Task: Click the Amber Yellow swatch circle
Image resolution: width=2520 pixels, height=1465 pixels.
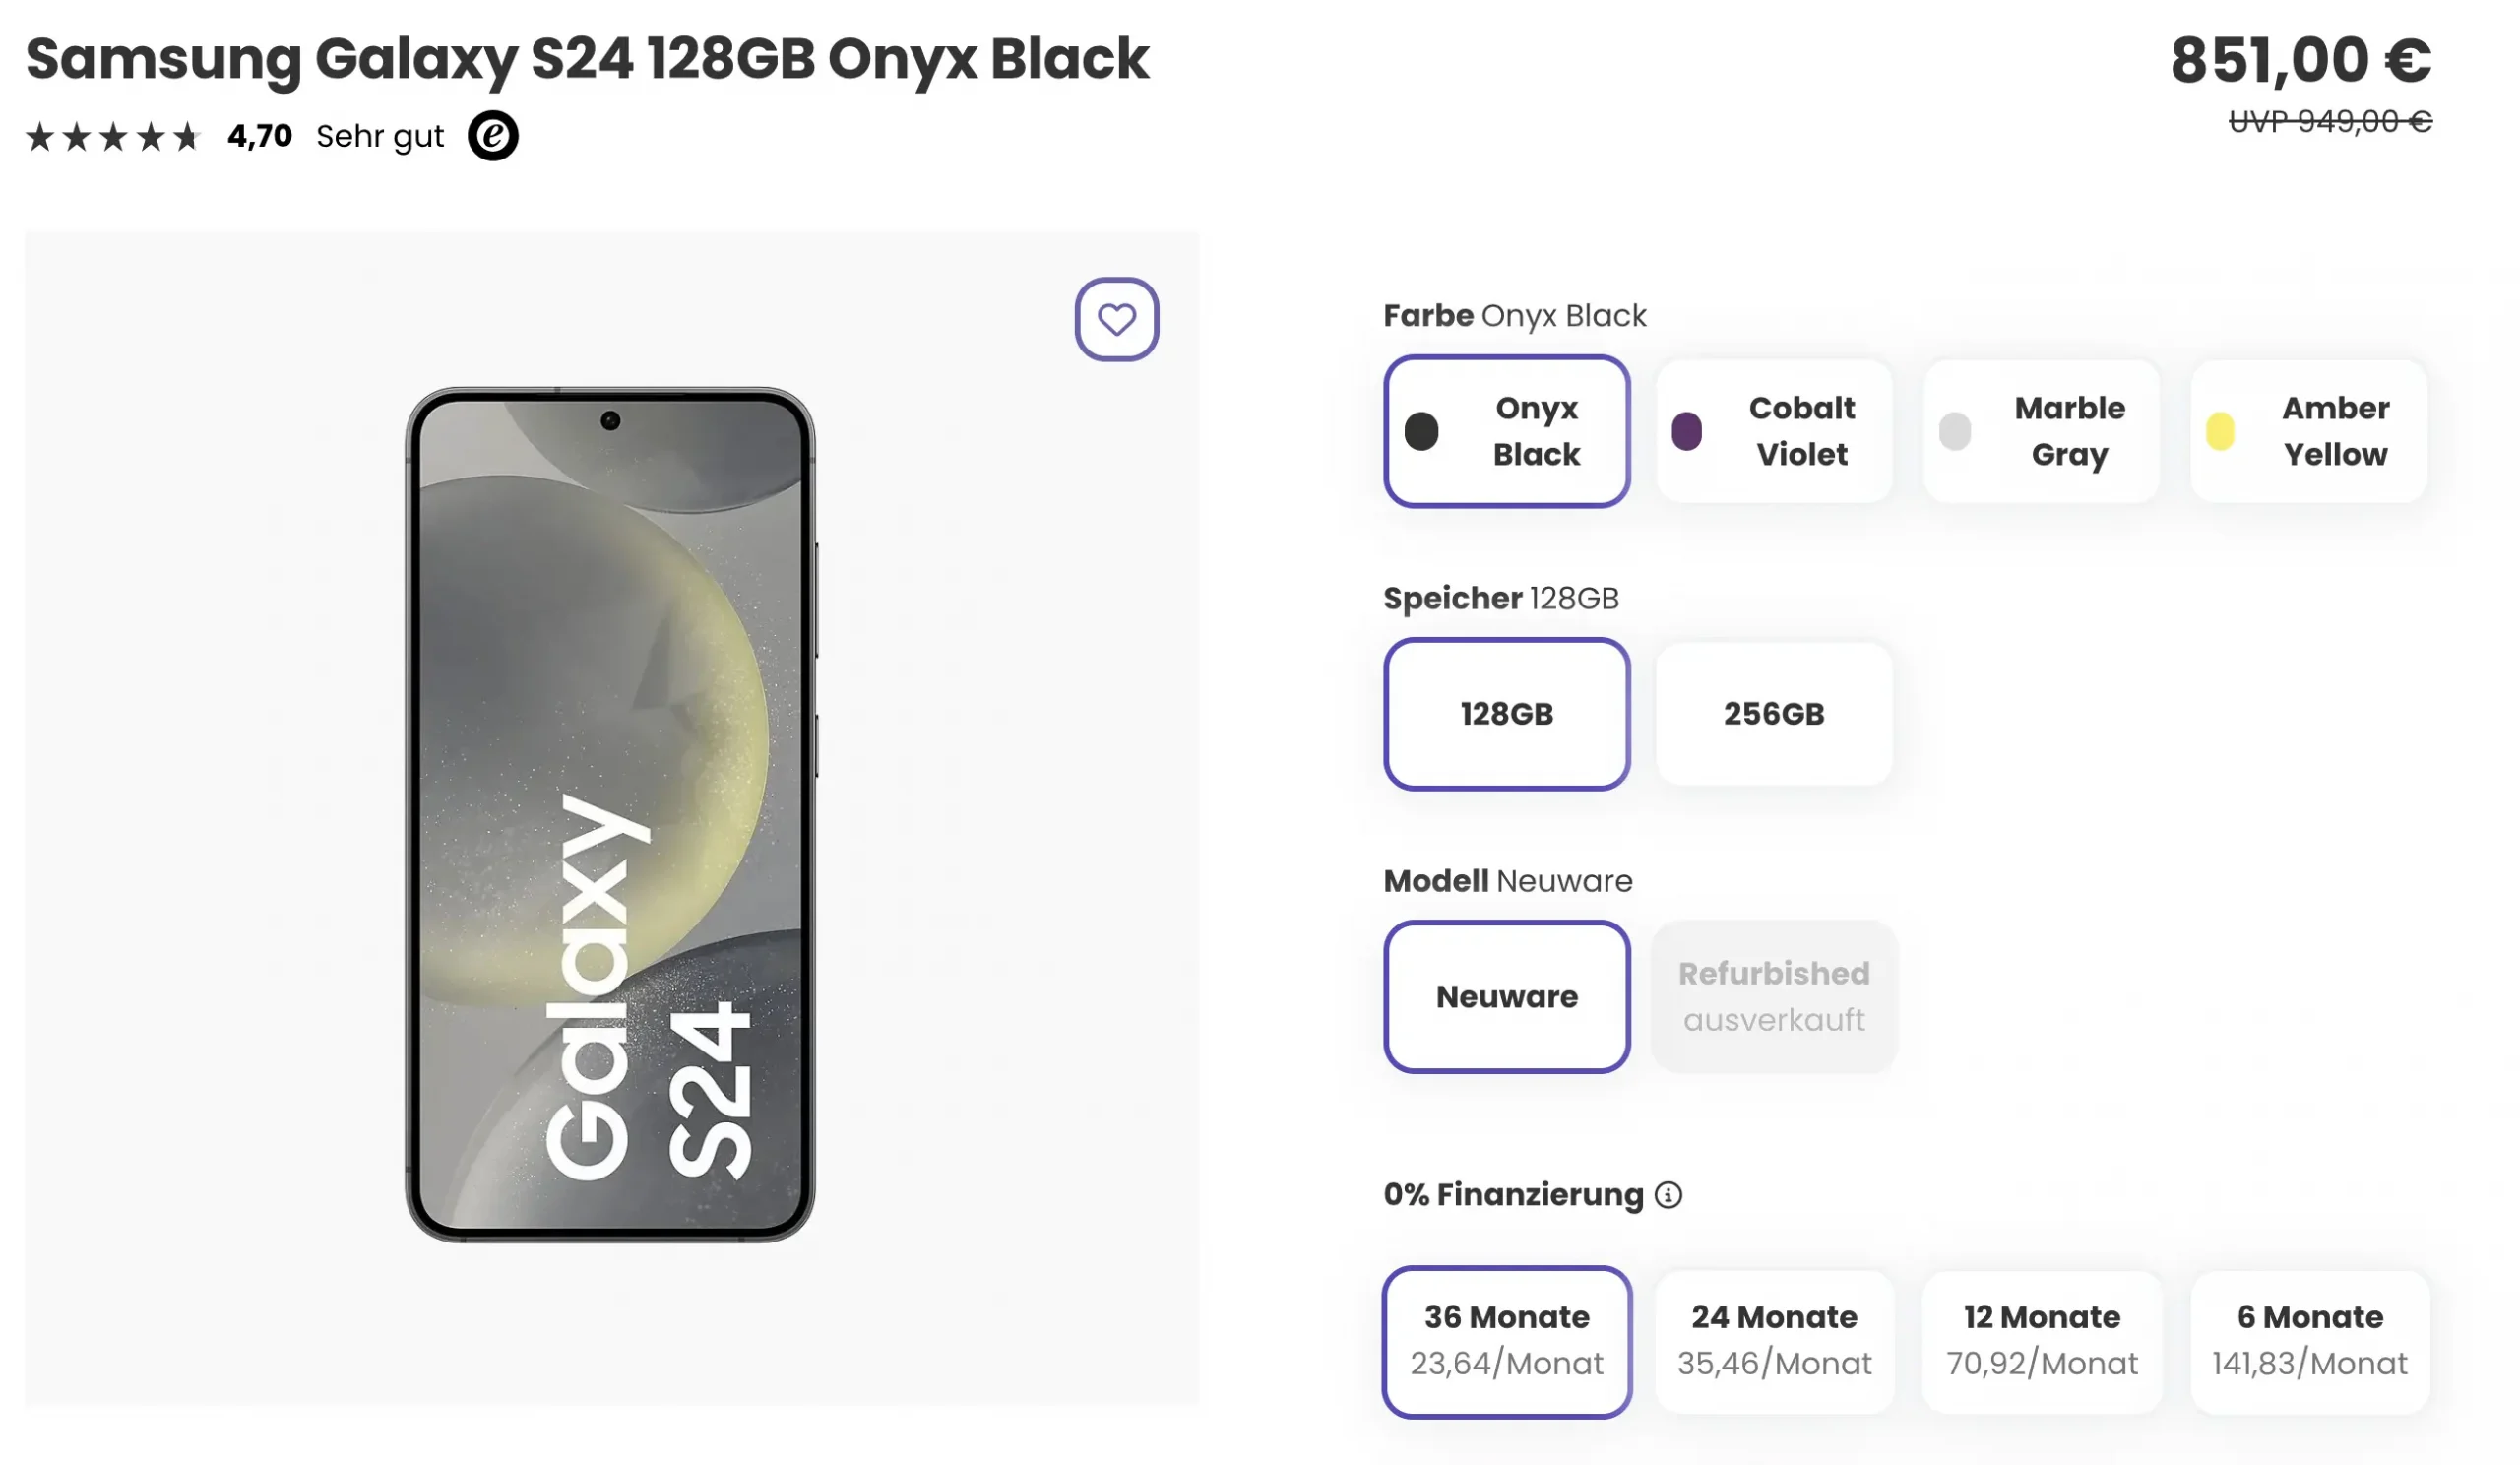Action: coord(2222,430)
